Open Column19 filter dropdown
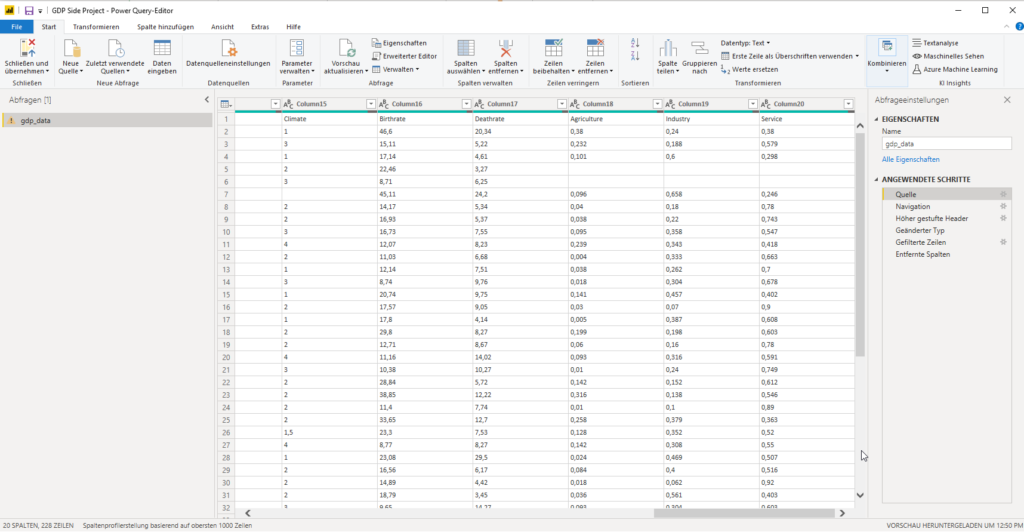This screenshot has height=532, width=1024. coord(752,104)
